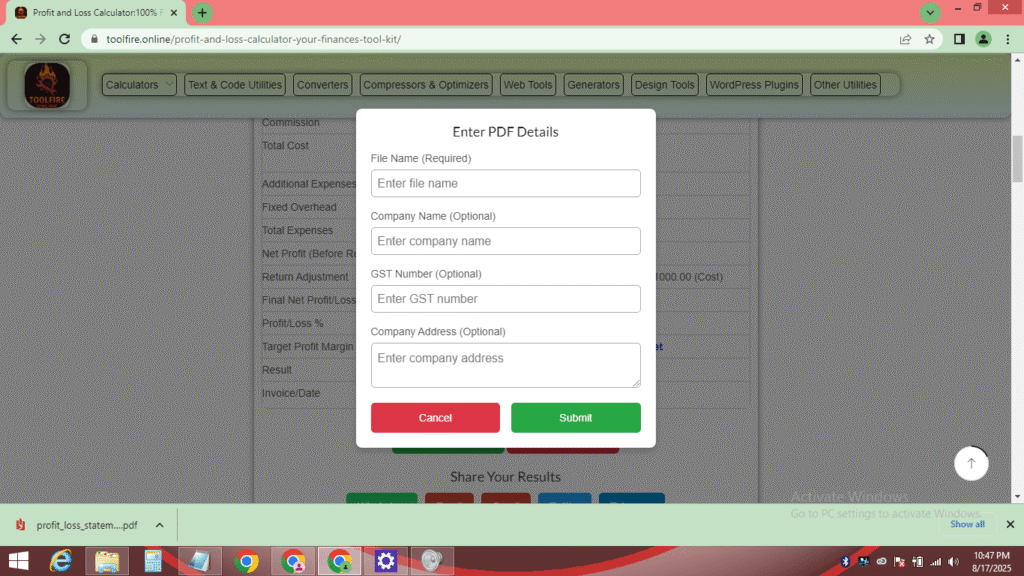Click the browser back arrow
Image resolution: width=1024 pixels, height=576 pixels.
click(16, 39)
